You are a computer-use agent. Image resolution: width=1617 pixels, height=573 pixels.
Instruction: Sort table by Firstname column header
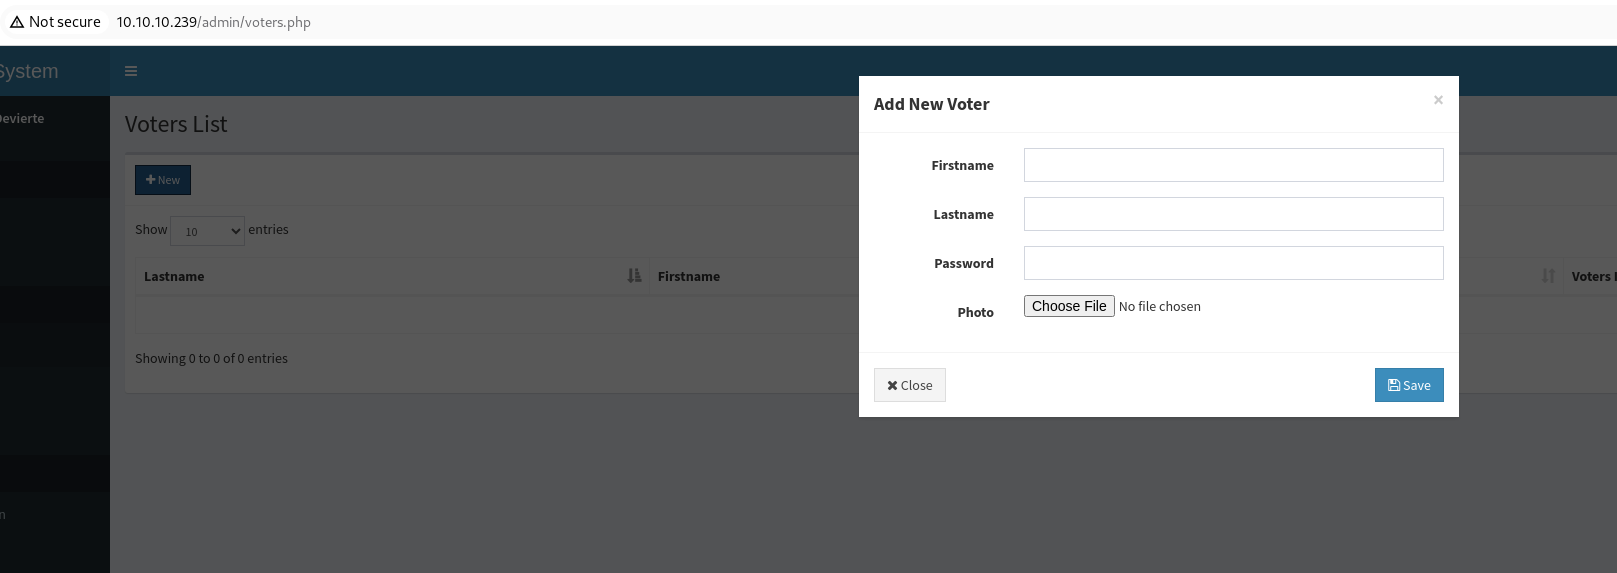pos(689,277)
